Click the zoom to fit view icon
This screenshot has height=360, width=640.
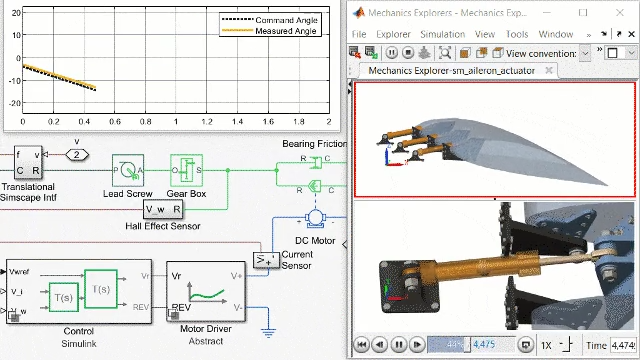tap(444, 53)
